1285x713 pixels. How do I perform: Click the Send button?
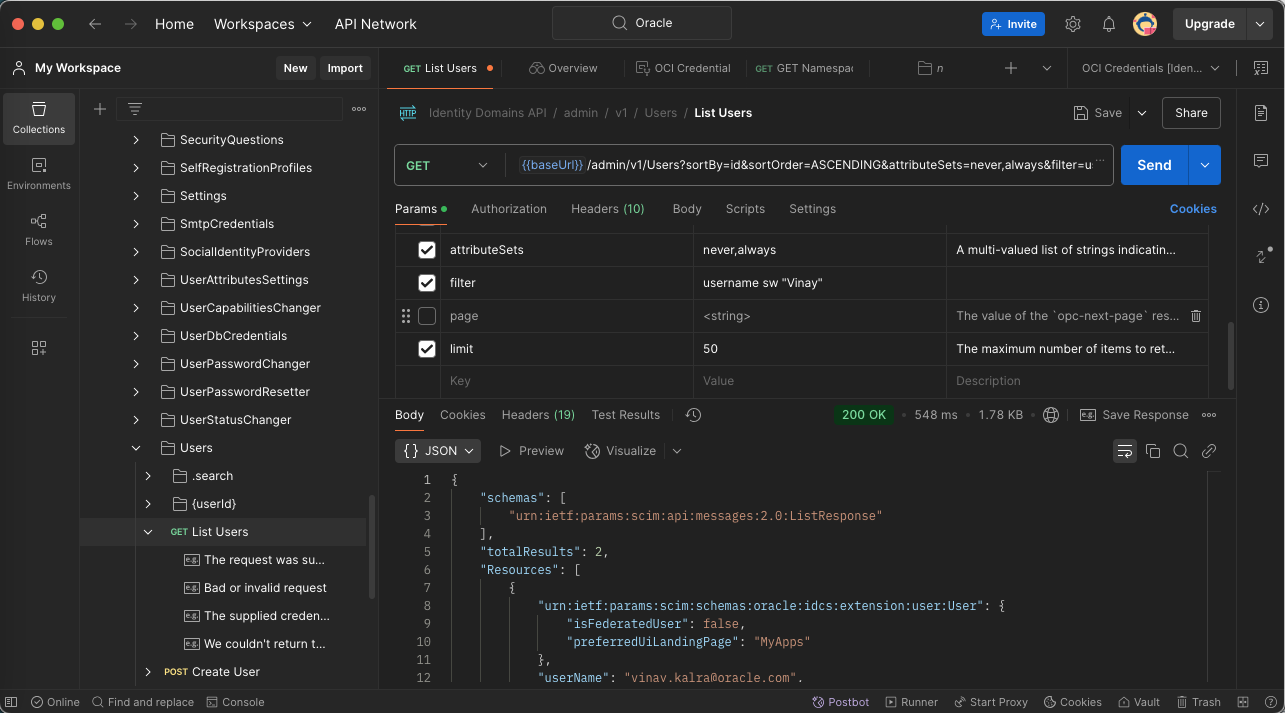(x=1153, y=165)
